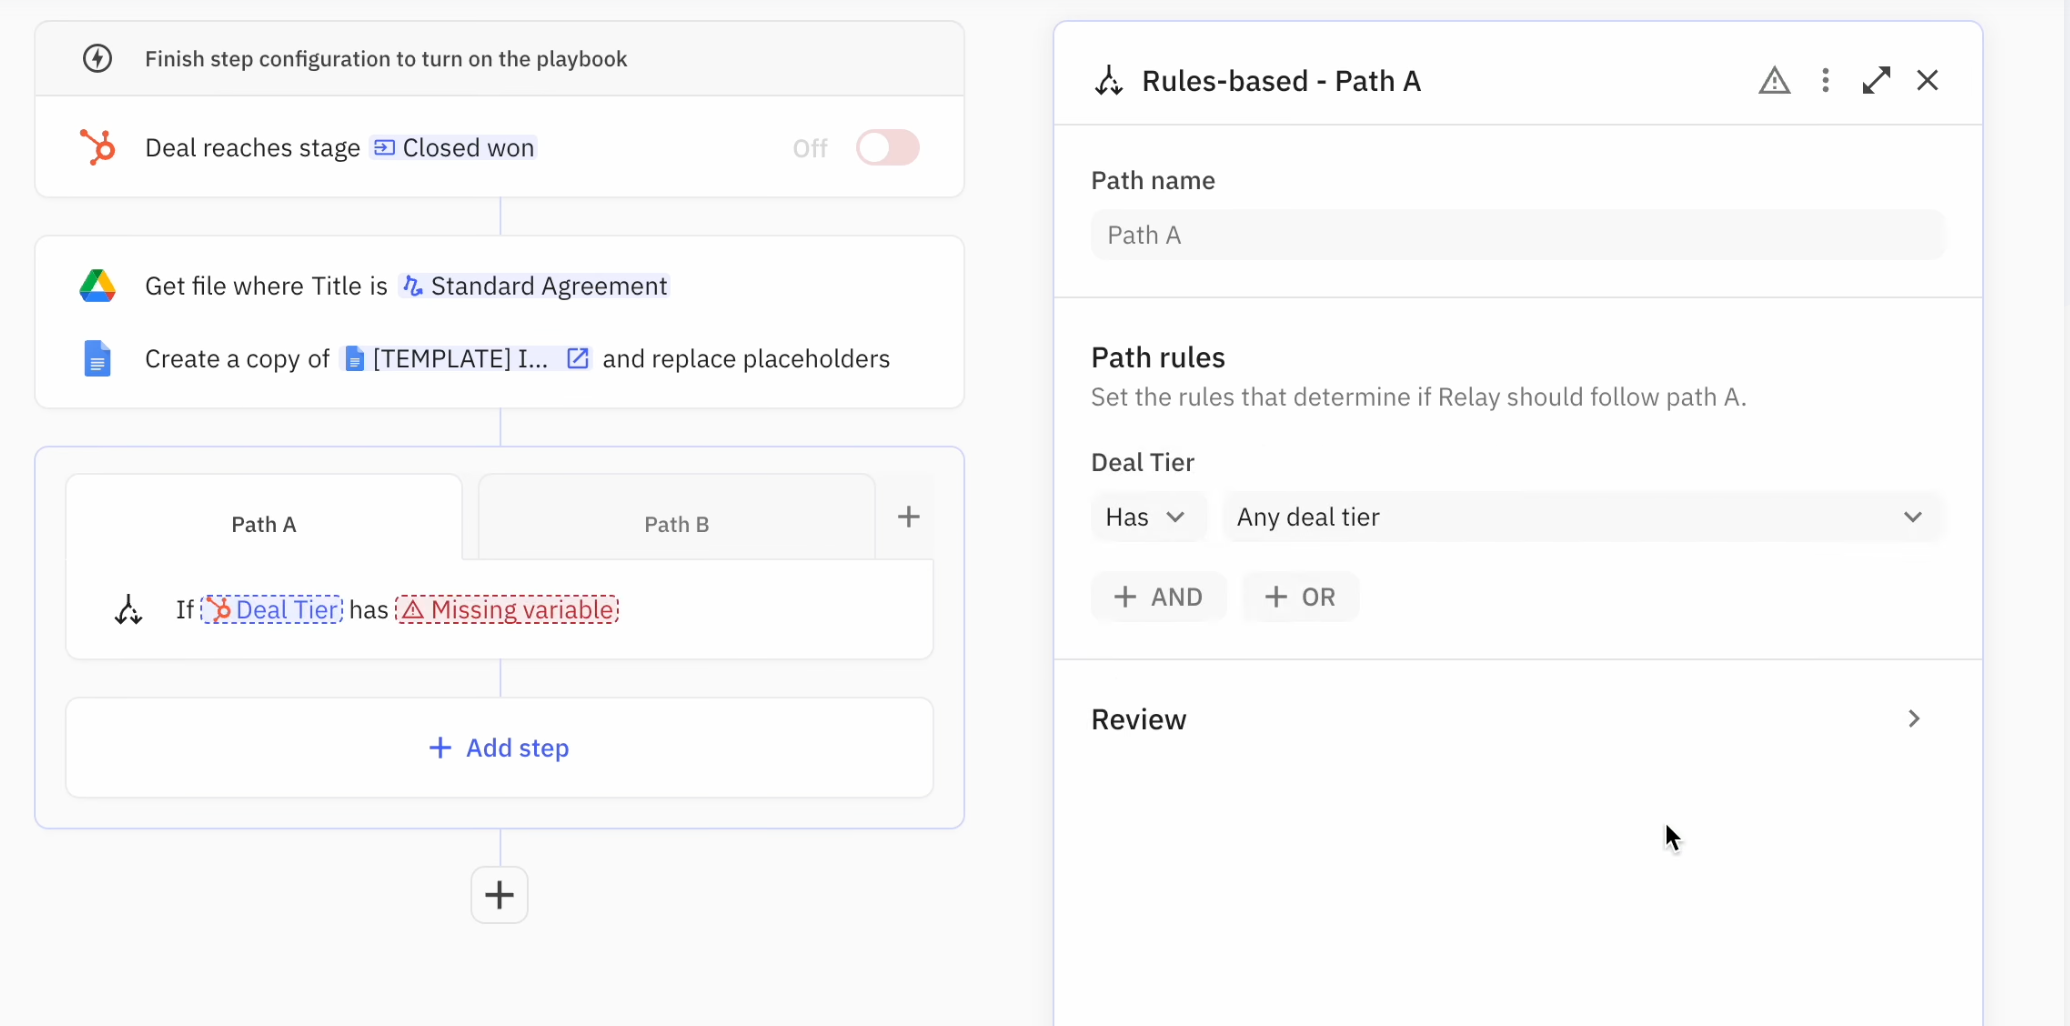
Task: Click the HubSpot trigger icon
Action: [98, 147]
